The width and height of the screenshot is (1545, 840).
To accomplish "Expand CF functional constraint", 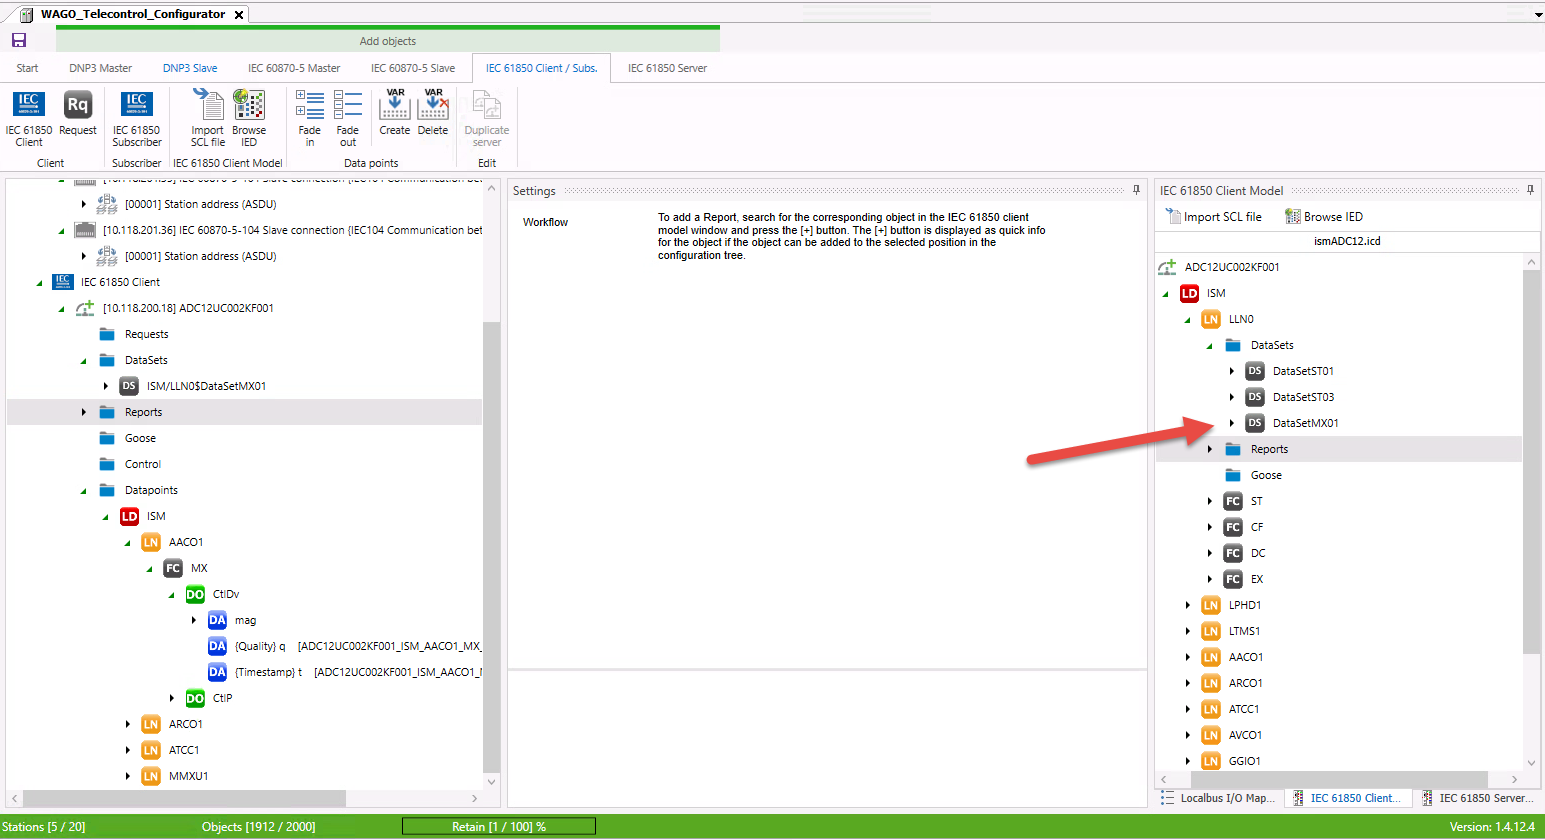I will (x=1210, y=527).
